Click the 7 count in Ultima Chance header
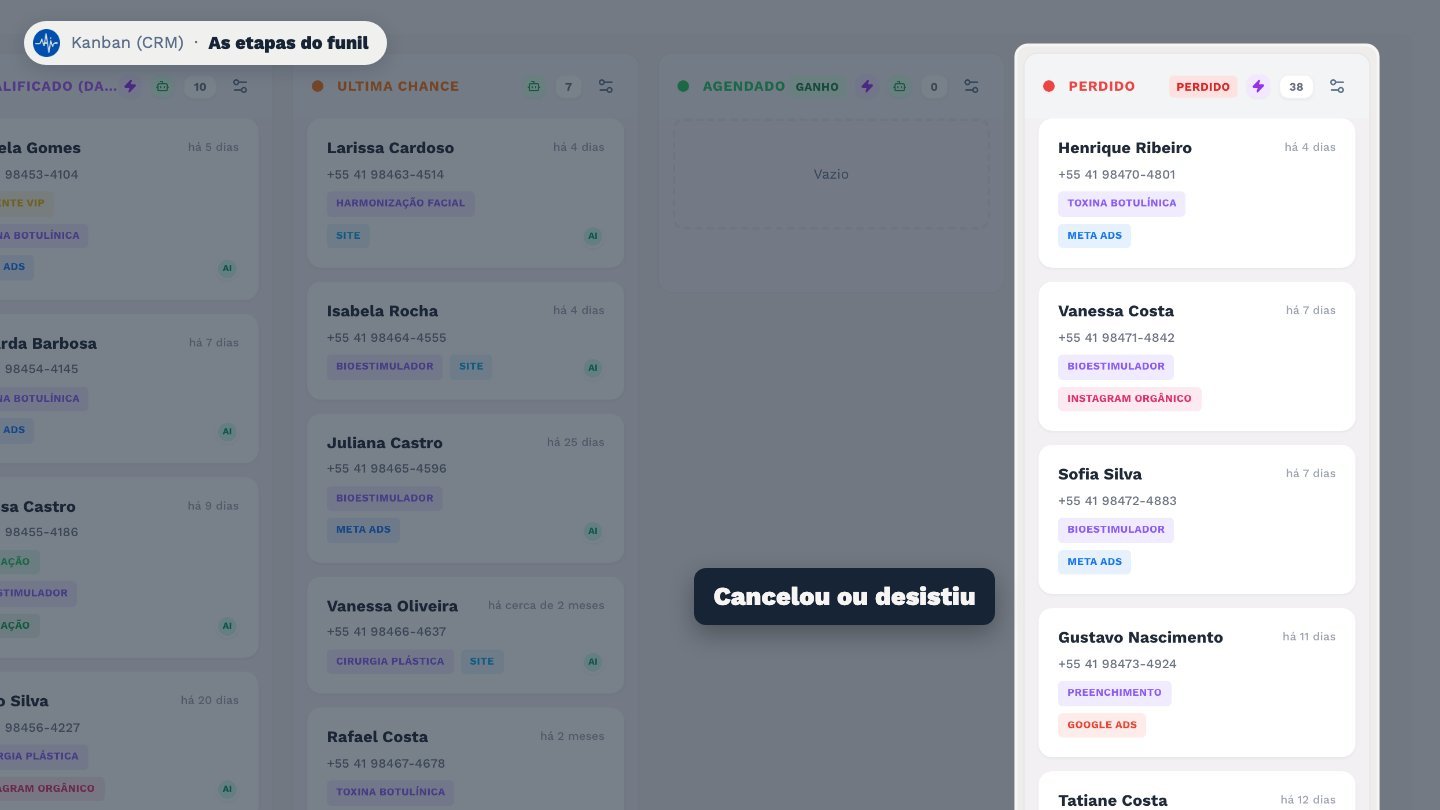Screen dimensions: 1440x810 (568, 87)
